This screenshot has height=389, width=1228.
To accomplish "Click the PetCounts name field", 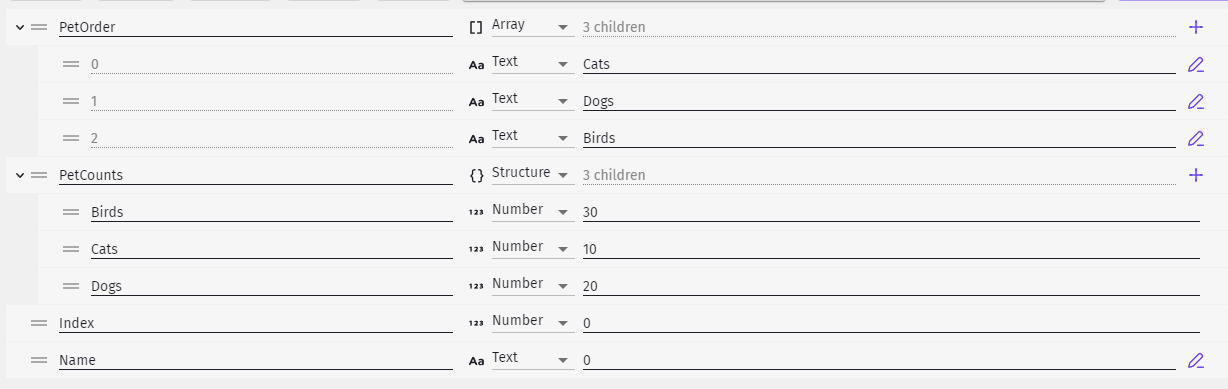I will point(255,175).
